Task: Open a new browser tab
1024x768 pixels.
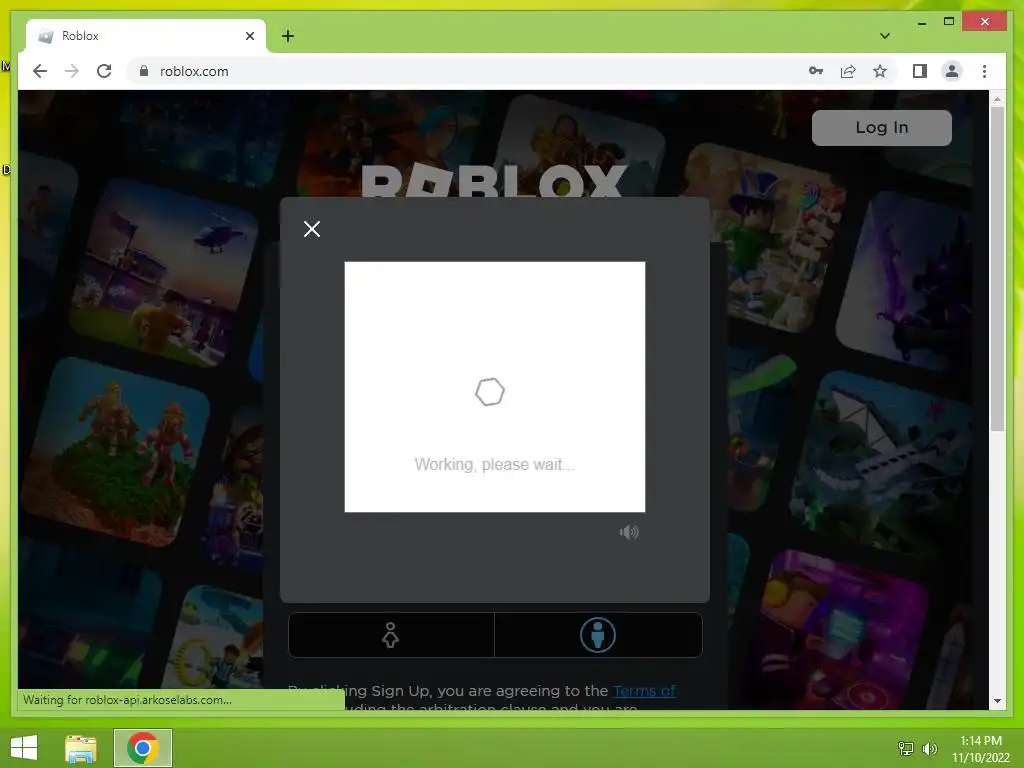Action: pos(288,36)
